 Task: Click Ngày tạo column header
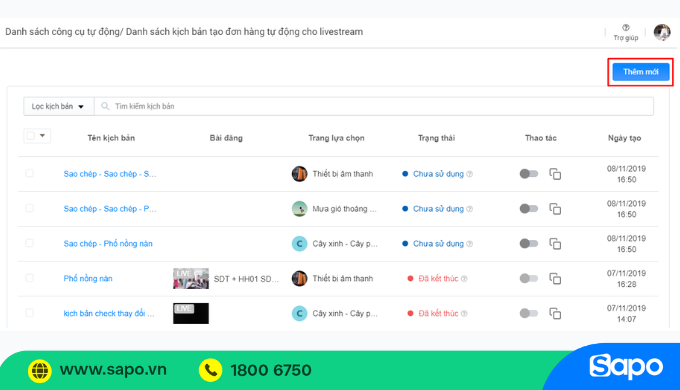pos(624,138)
